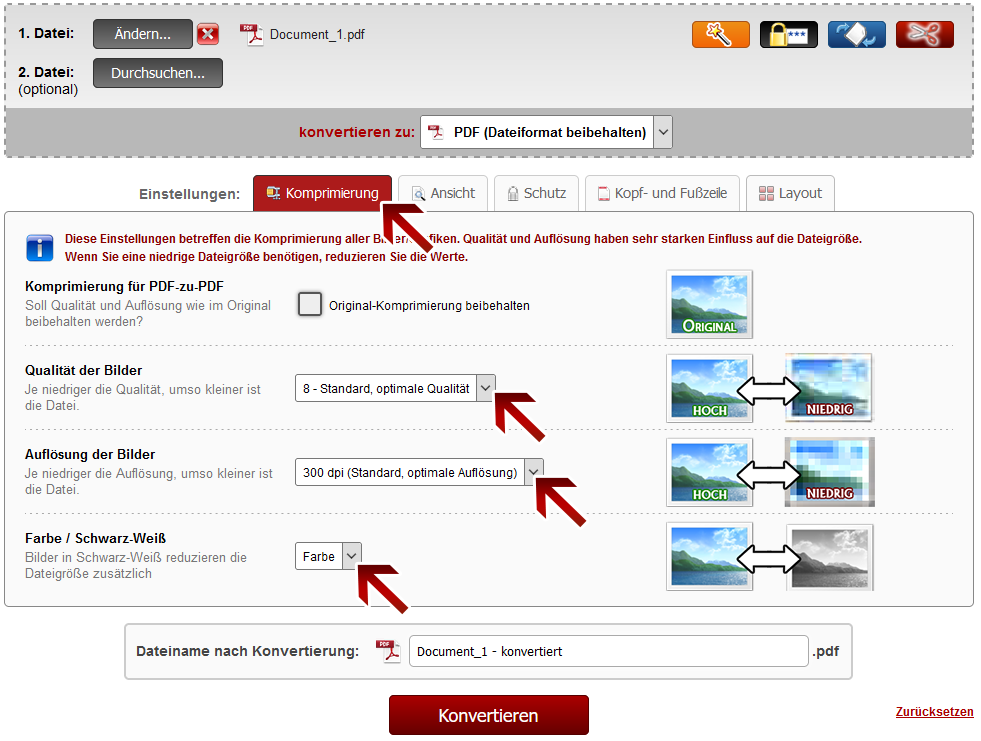Viewport: 981px width, 741px height.
Task: Open the Kopf- und Fußzeile tab
Action: point(662,193)
